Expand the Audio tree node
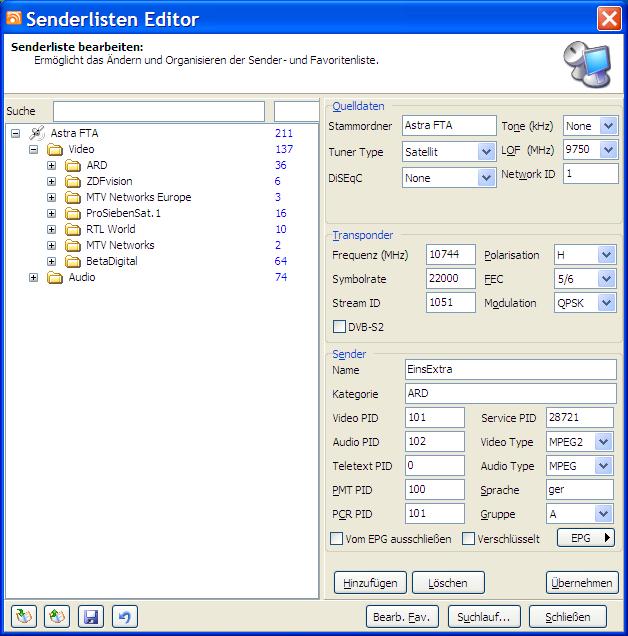628x636 pixels. [33, 277]
